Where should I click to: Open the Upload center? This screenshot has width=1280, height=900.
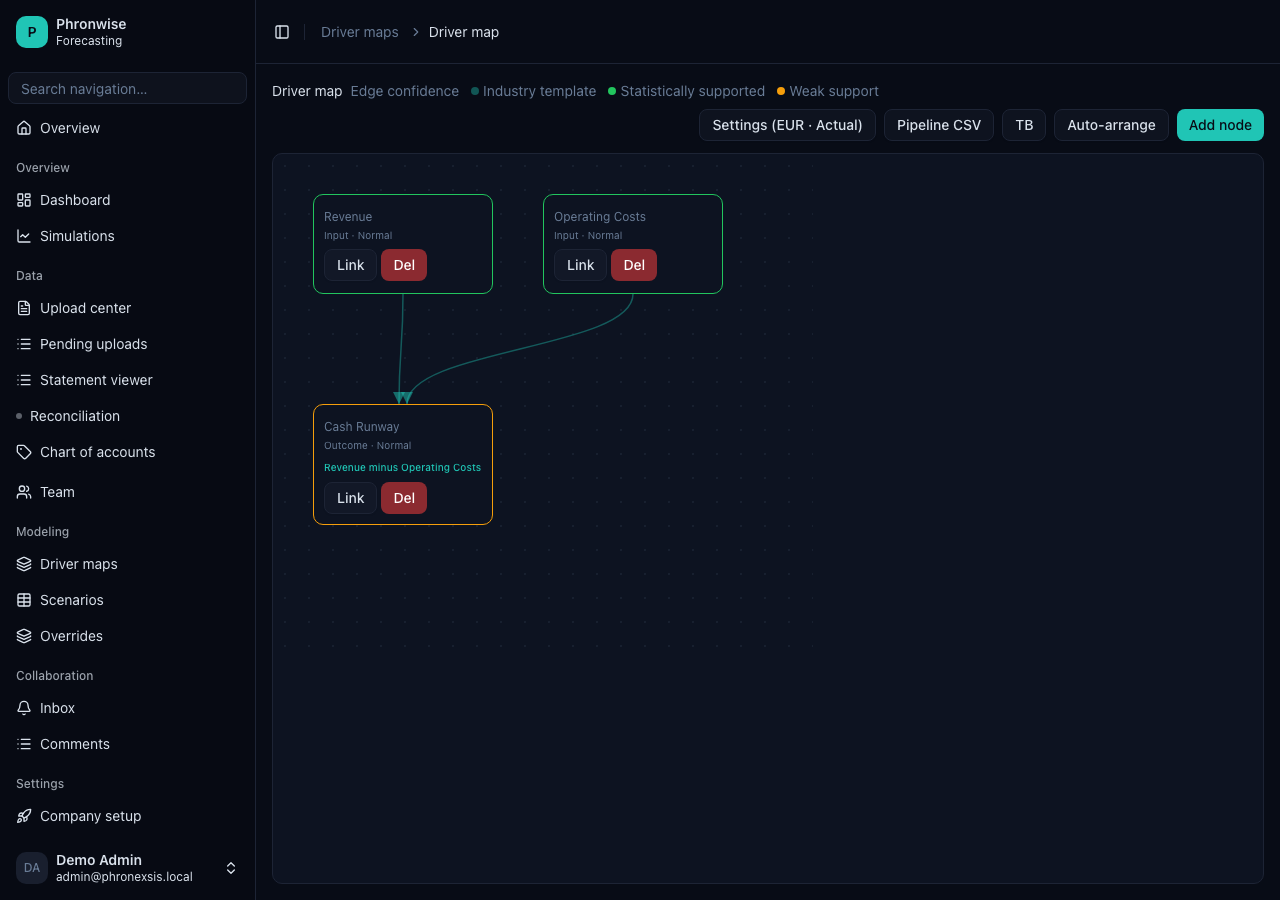(x=127, y=308)
